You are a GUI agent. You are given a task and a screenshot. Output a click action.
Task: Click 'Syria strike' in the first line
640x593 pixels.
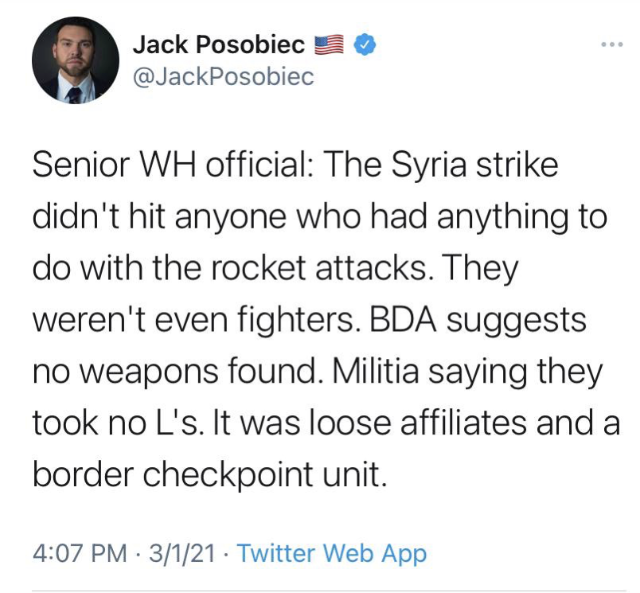(x=475, y=166)
